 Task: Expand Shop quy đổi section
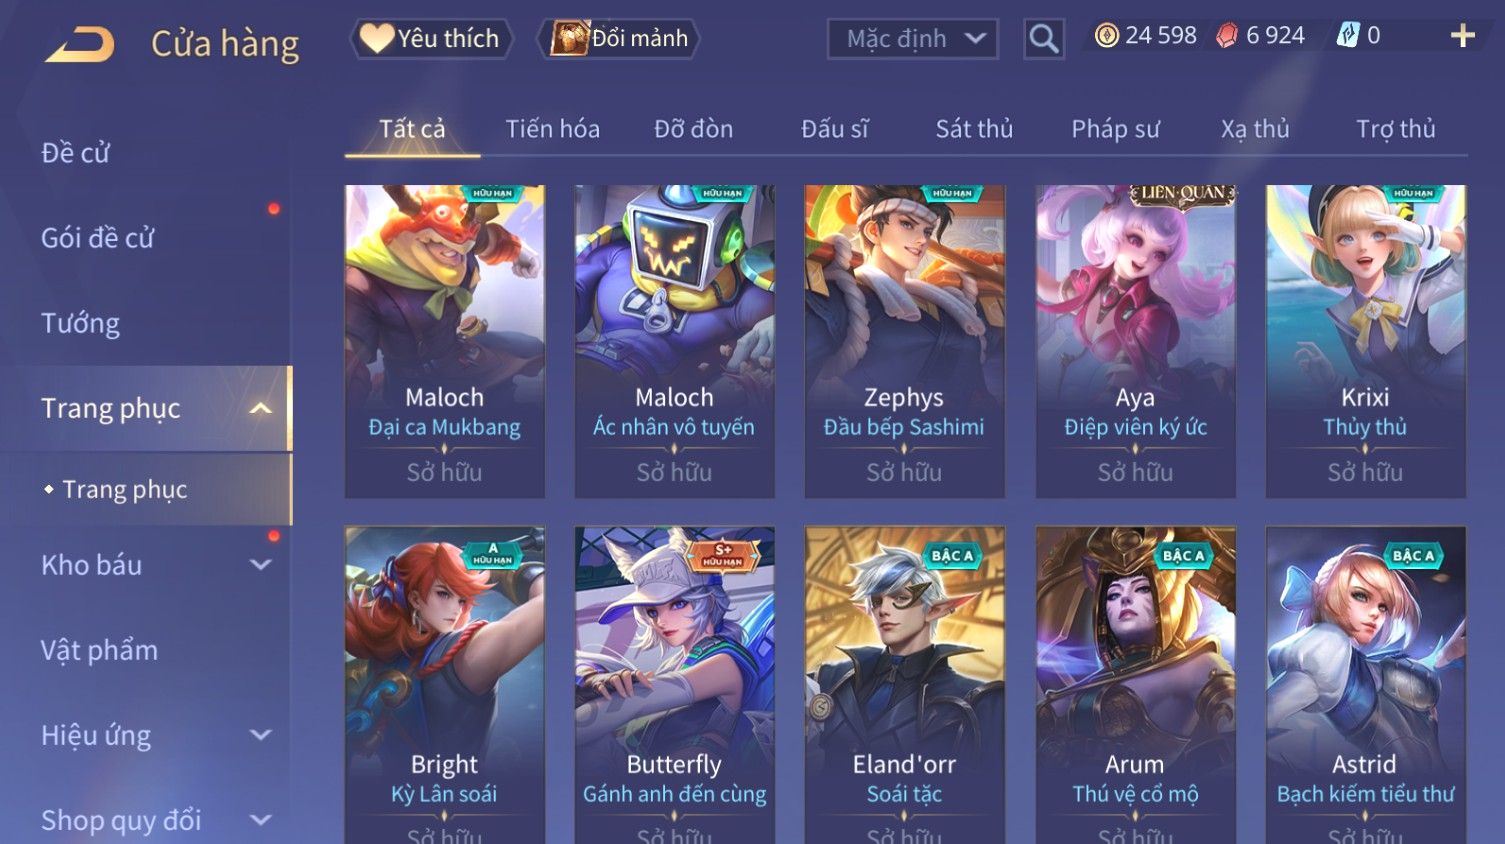pyautogui.click(x=260, y=820)
